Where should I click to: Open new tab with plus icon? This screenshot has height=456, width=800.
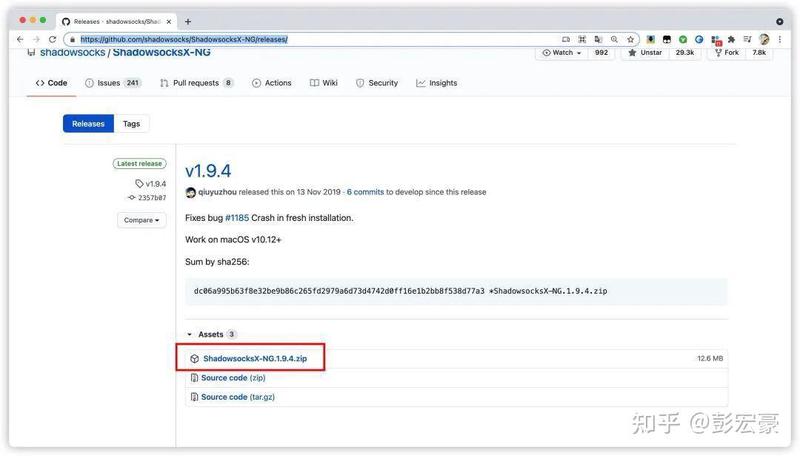[x=188, y=21]
